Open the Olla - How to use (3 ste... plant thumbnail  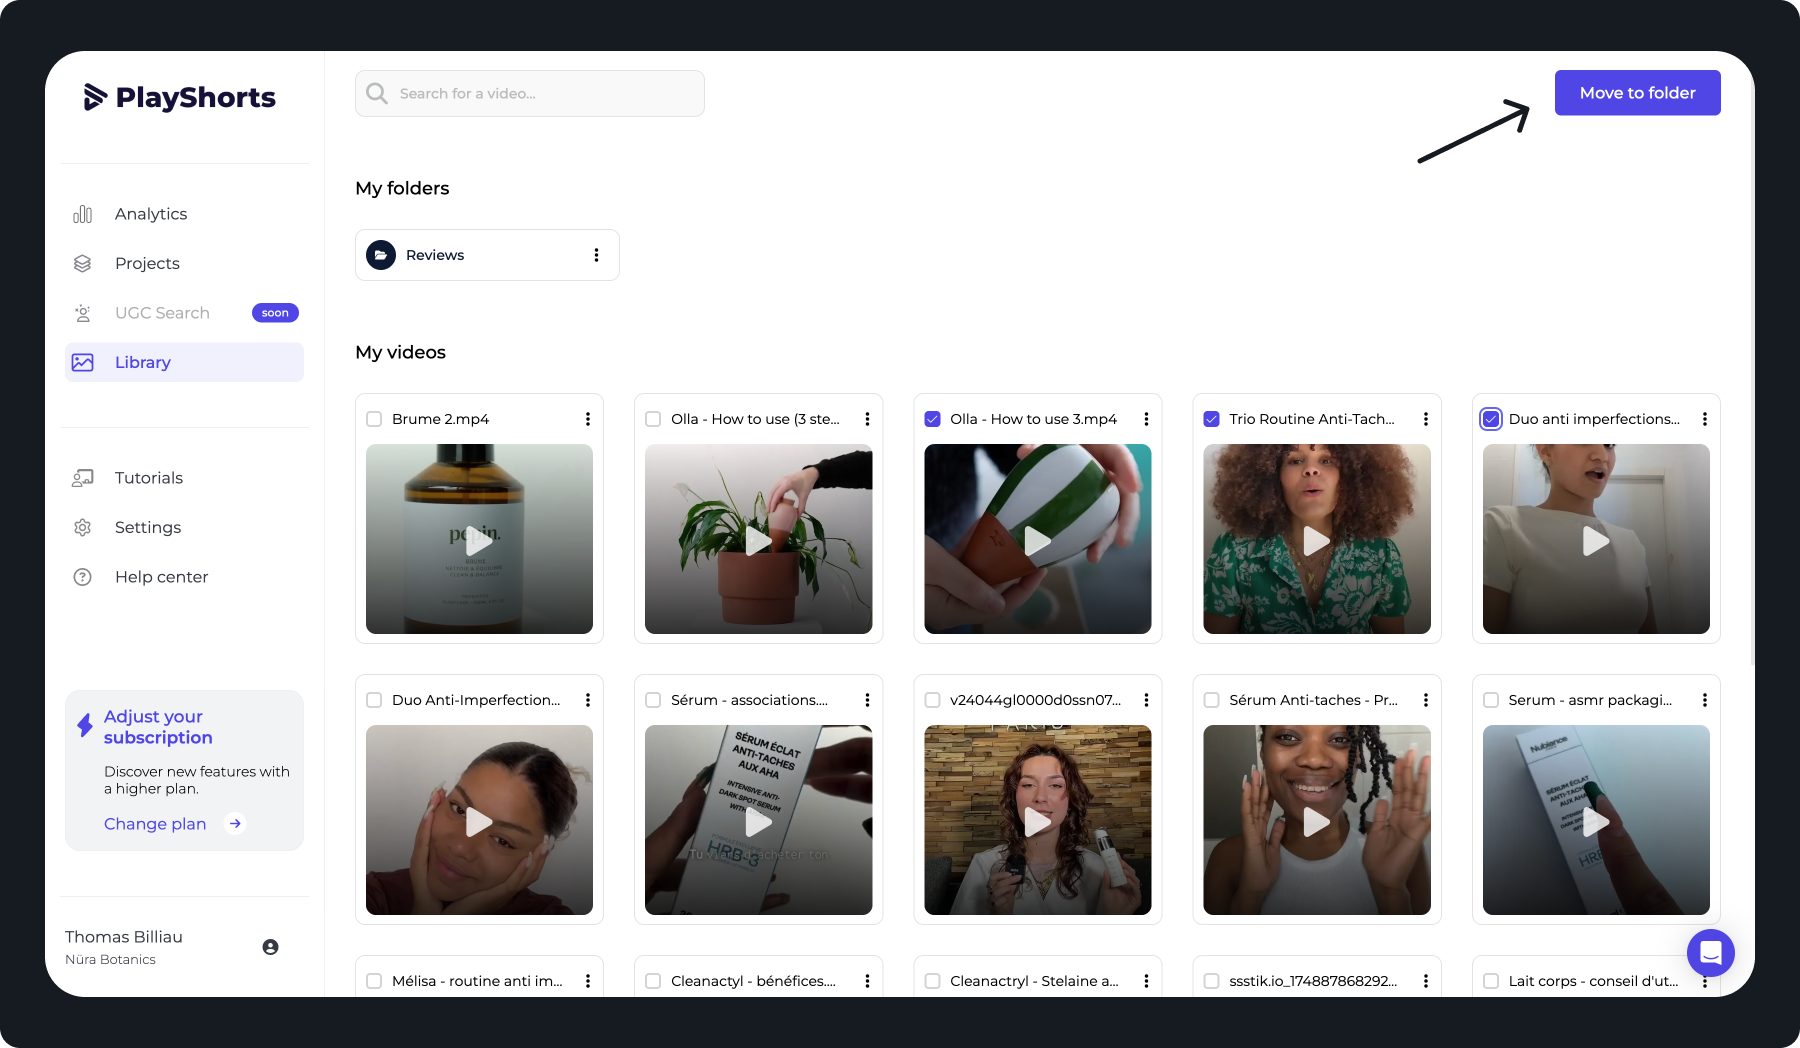coord(759,539)
